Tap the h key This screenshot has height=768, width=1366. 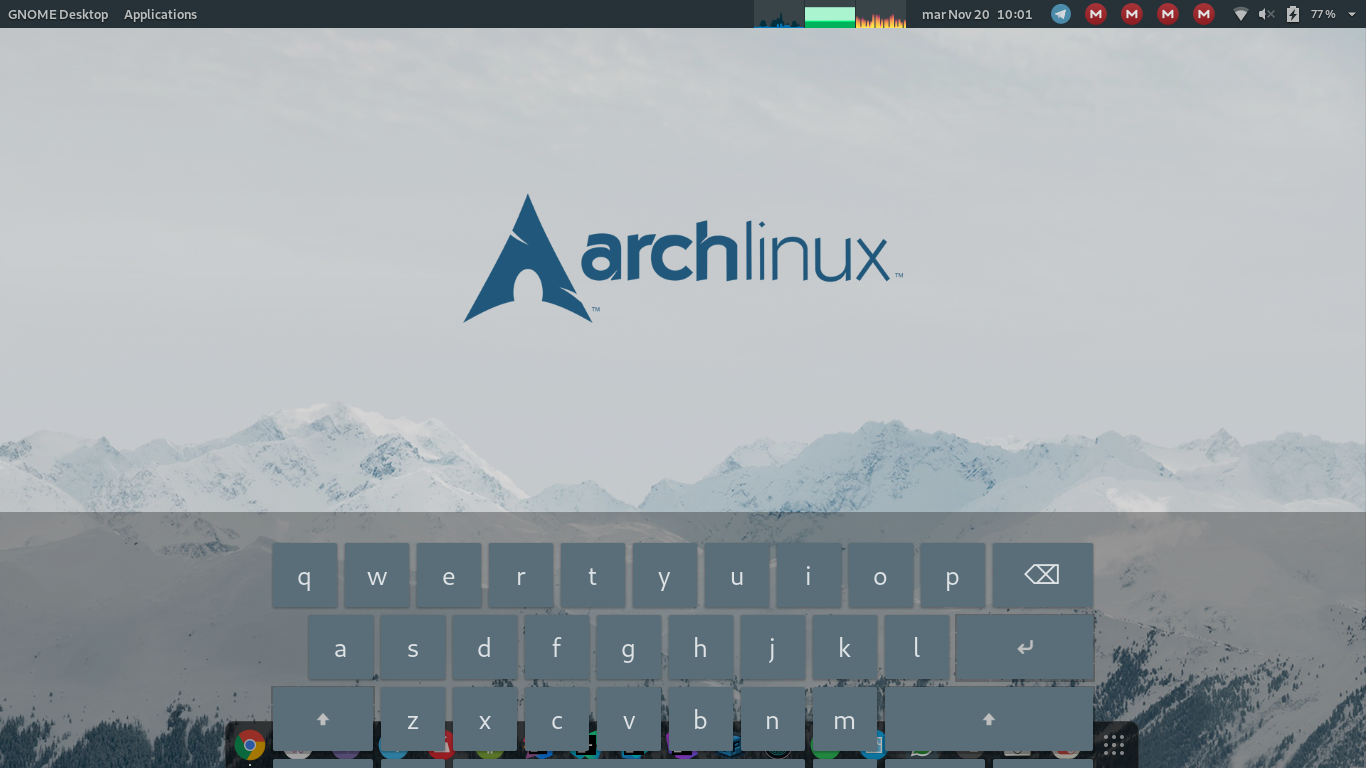(x=701, y=647)
